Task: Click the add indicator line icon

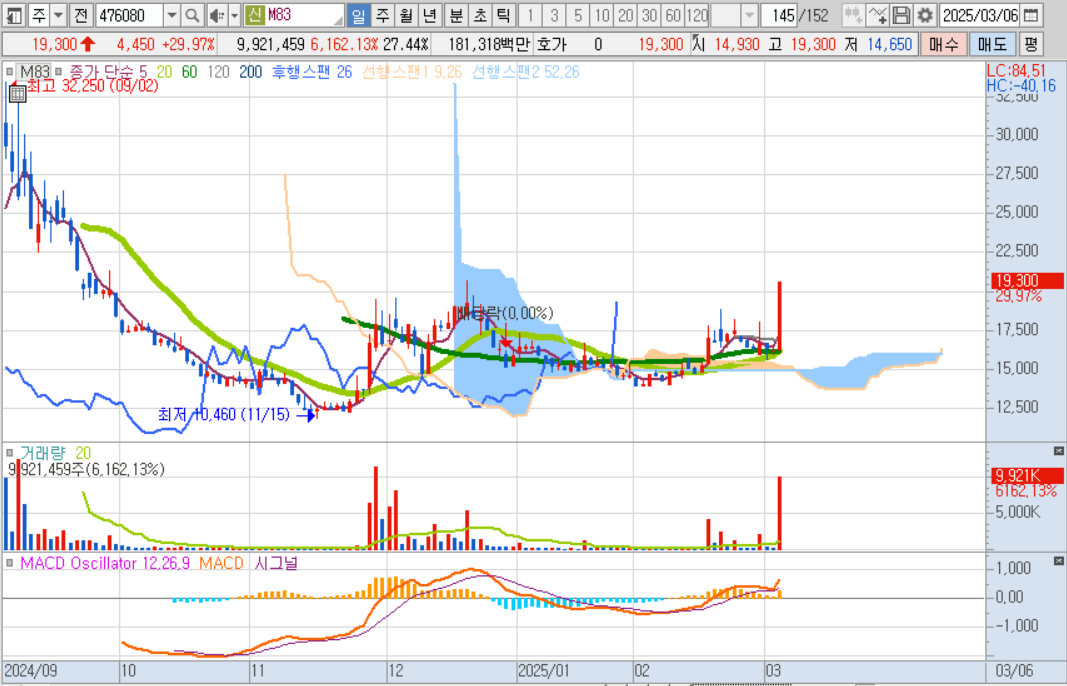Action: pos(877,15)
